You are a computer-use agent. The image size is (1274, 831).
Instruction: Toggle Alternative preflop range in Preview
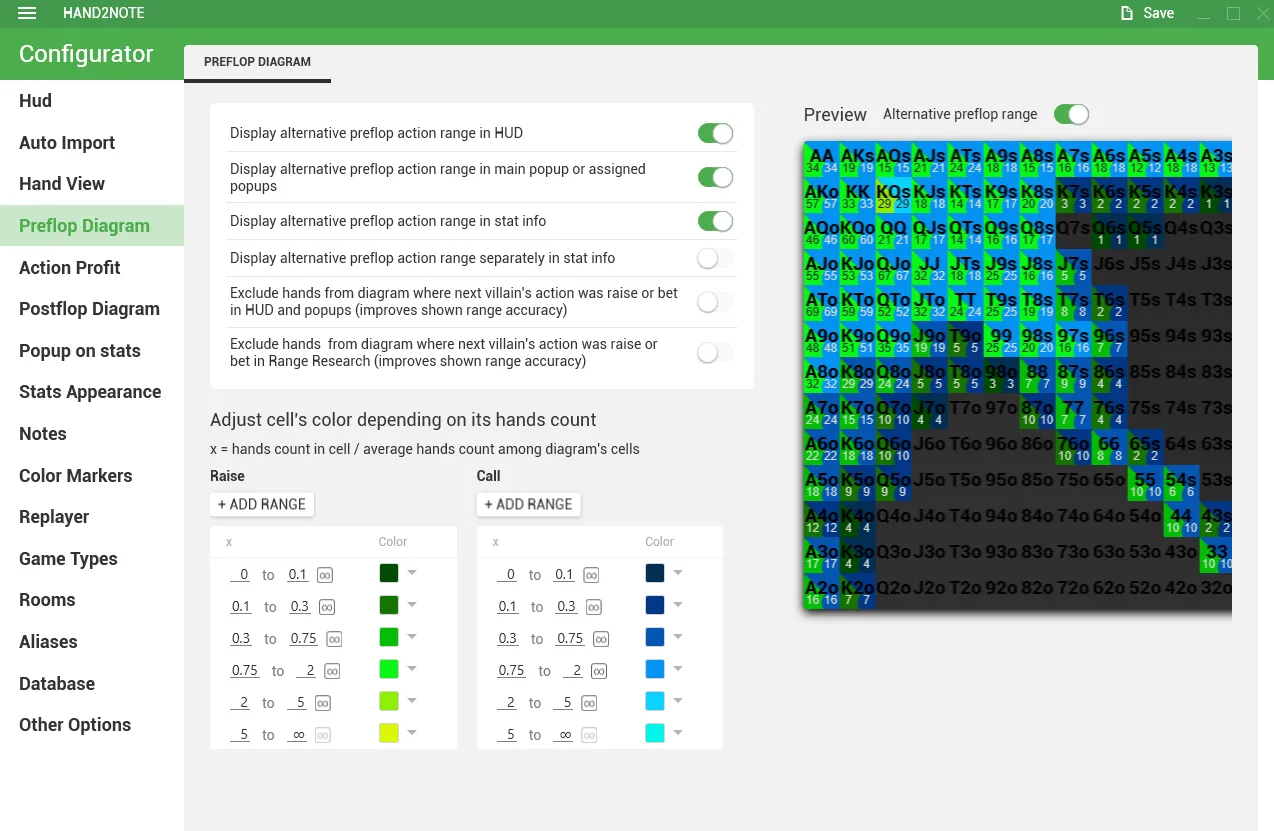pyautogui.click(x=1071, y=114)
